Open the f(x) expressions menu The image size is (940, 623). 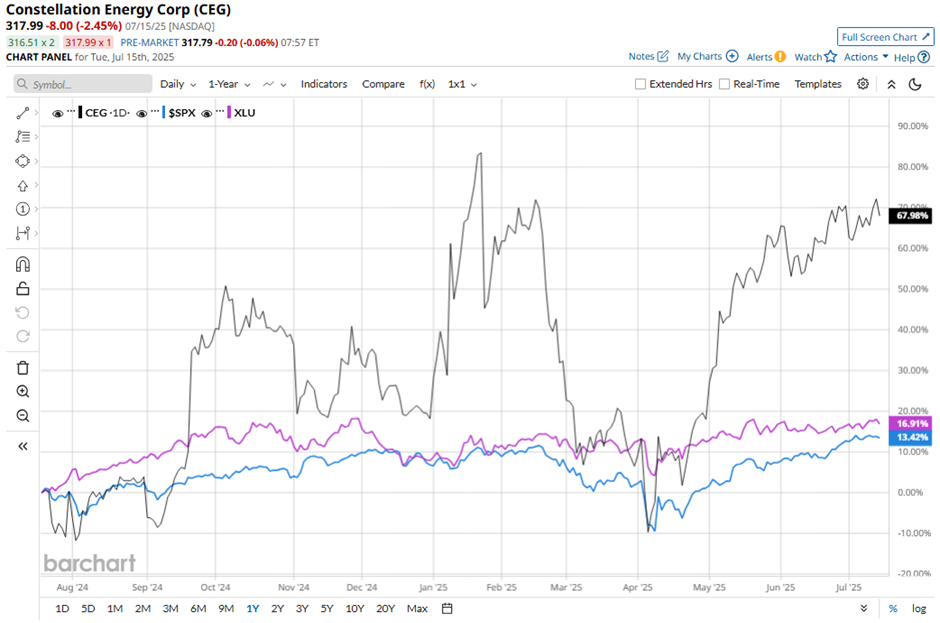coord(427,84)
